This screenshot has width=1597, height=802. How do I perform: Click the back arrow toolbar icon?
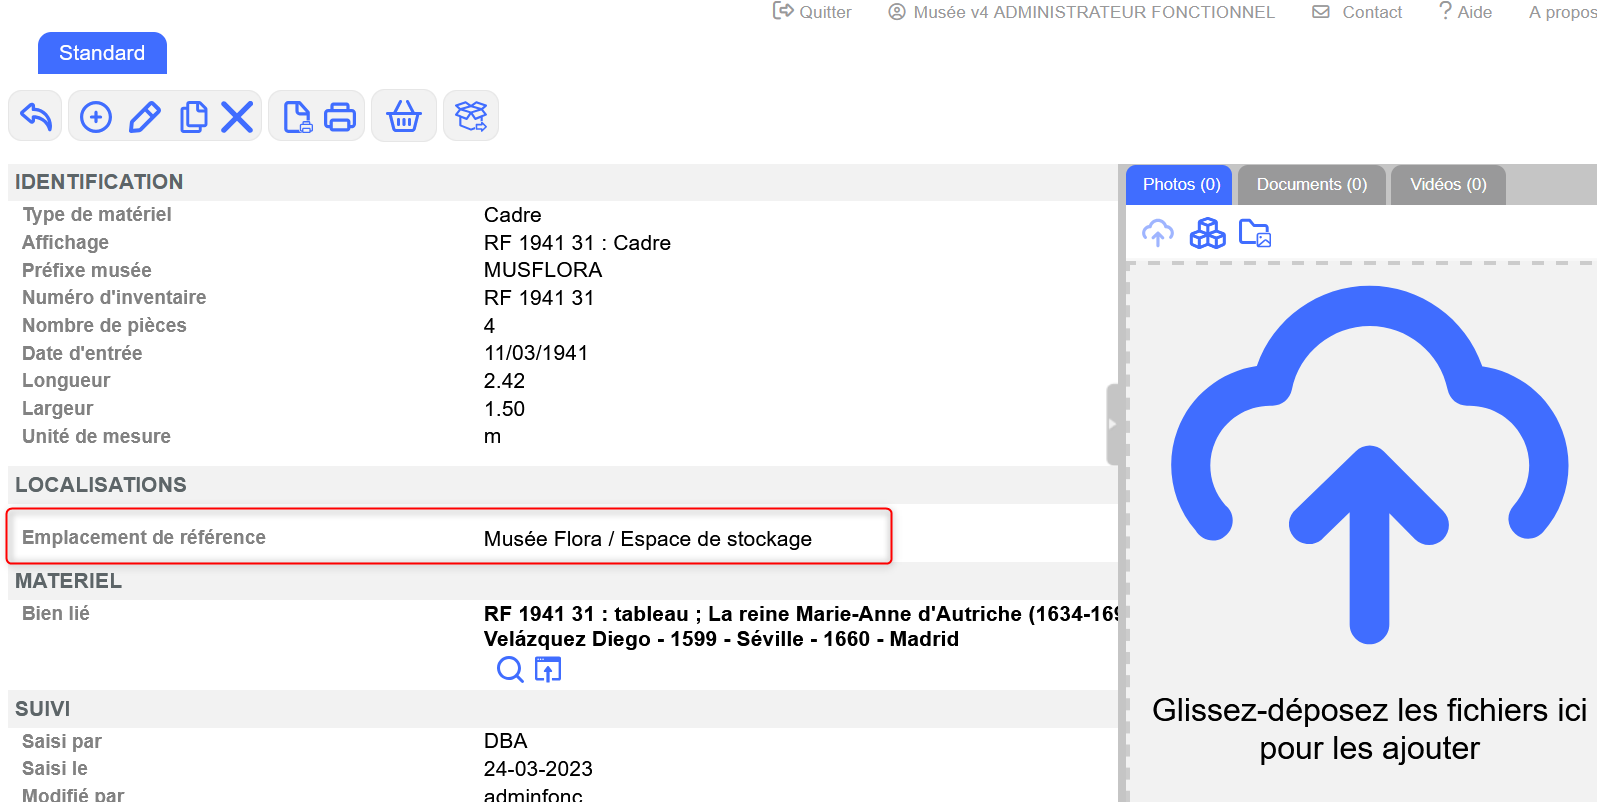[x=36, y=117]
